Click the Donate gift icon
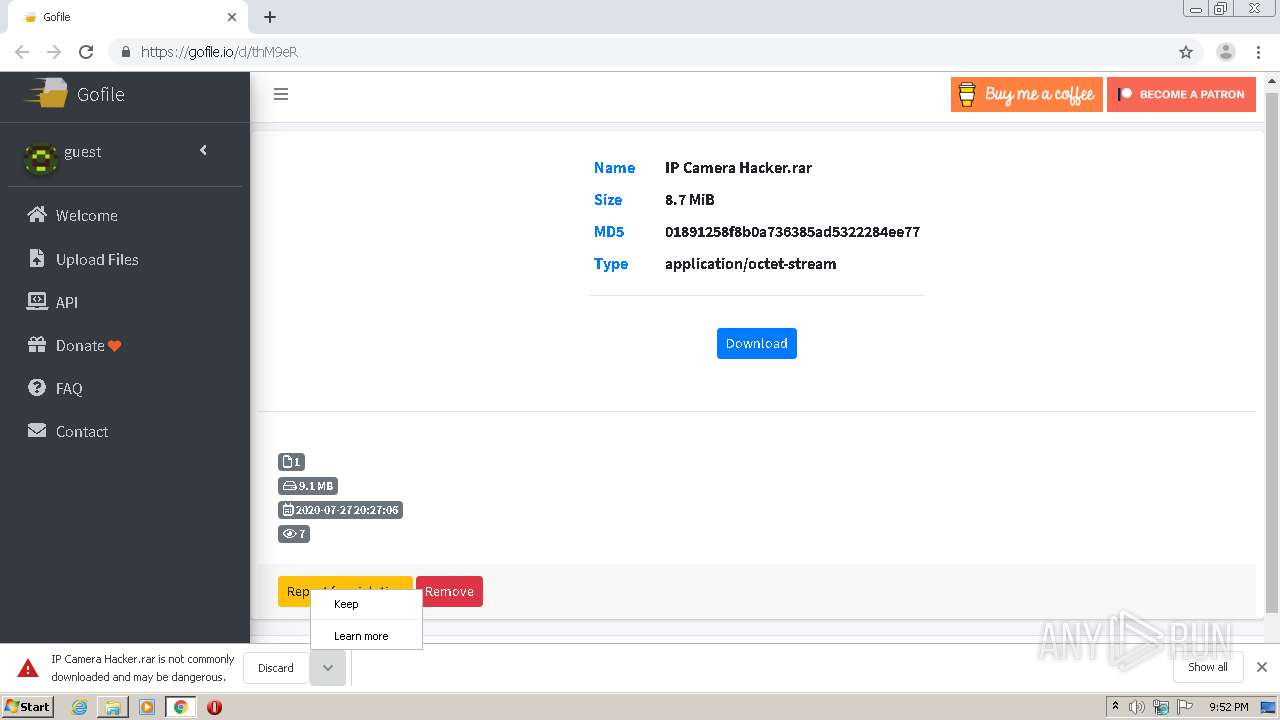 (37, 345)
